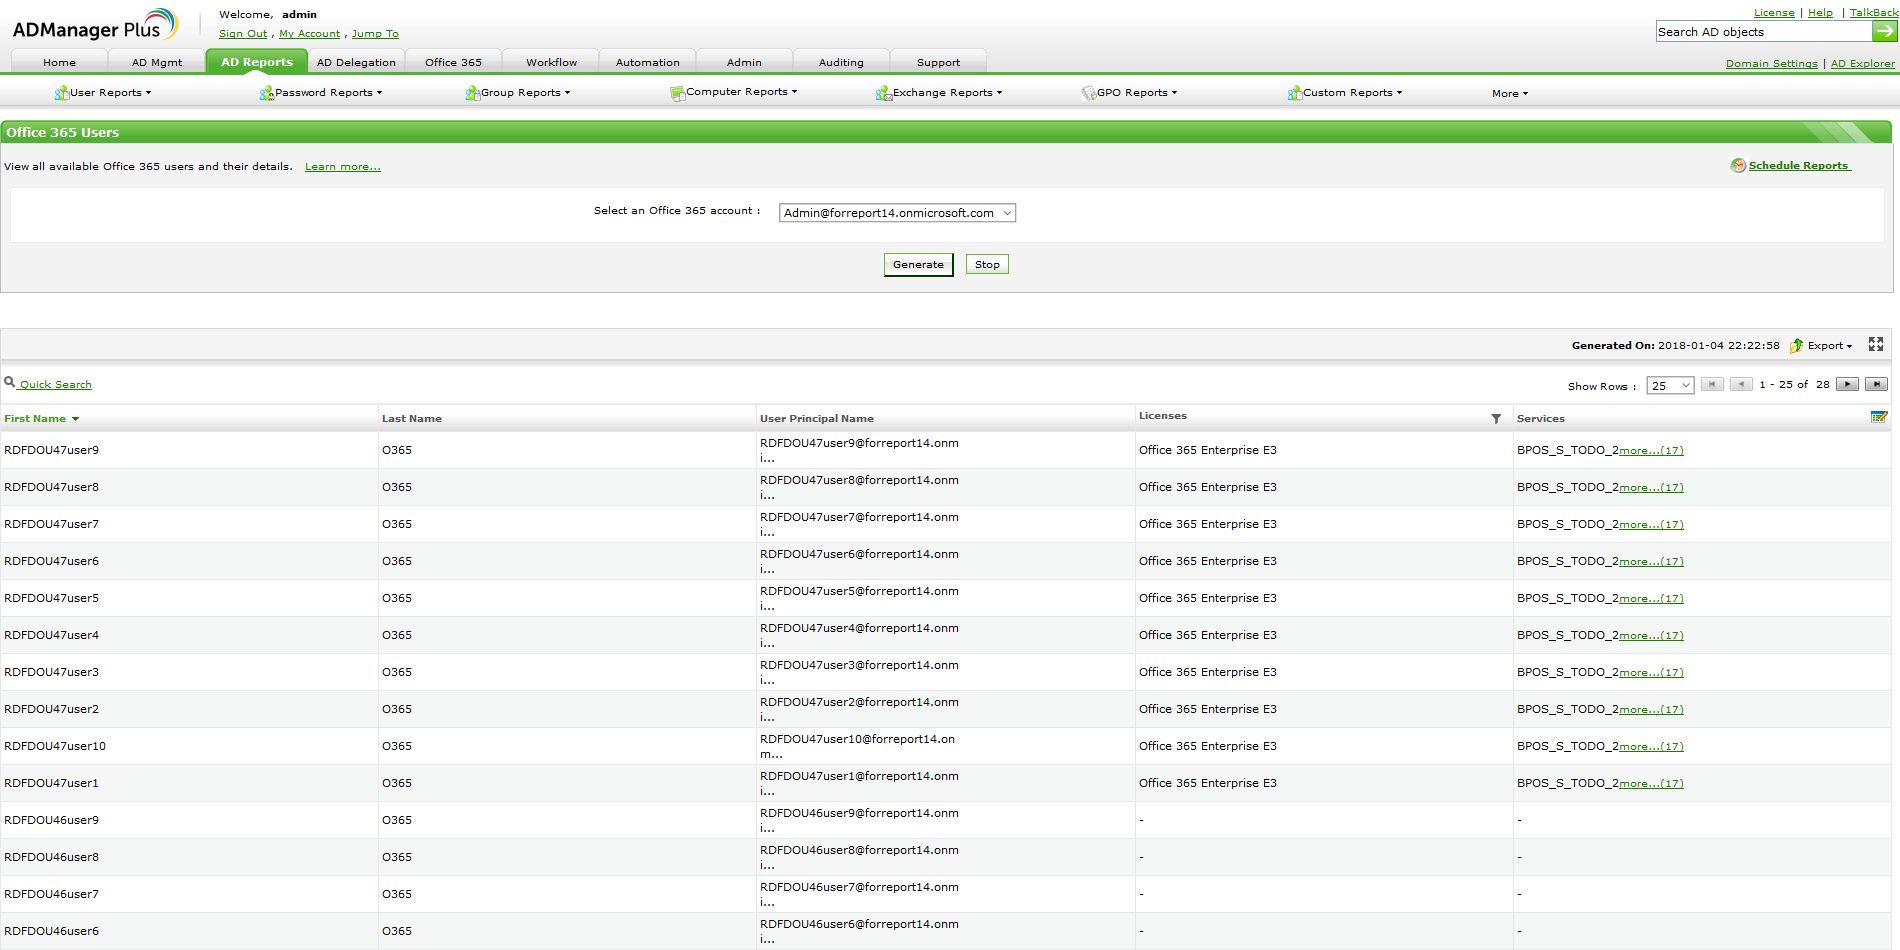The image size is (1900, 950).
Task: Open the Automation tab
Action: (x=647, y=62)
